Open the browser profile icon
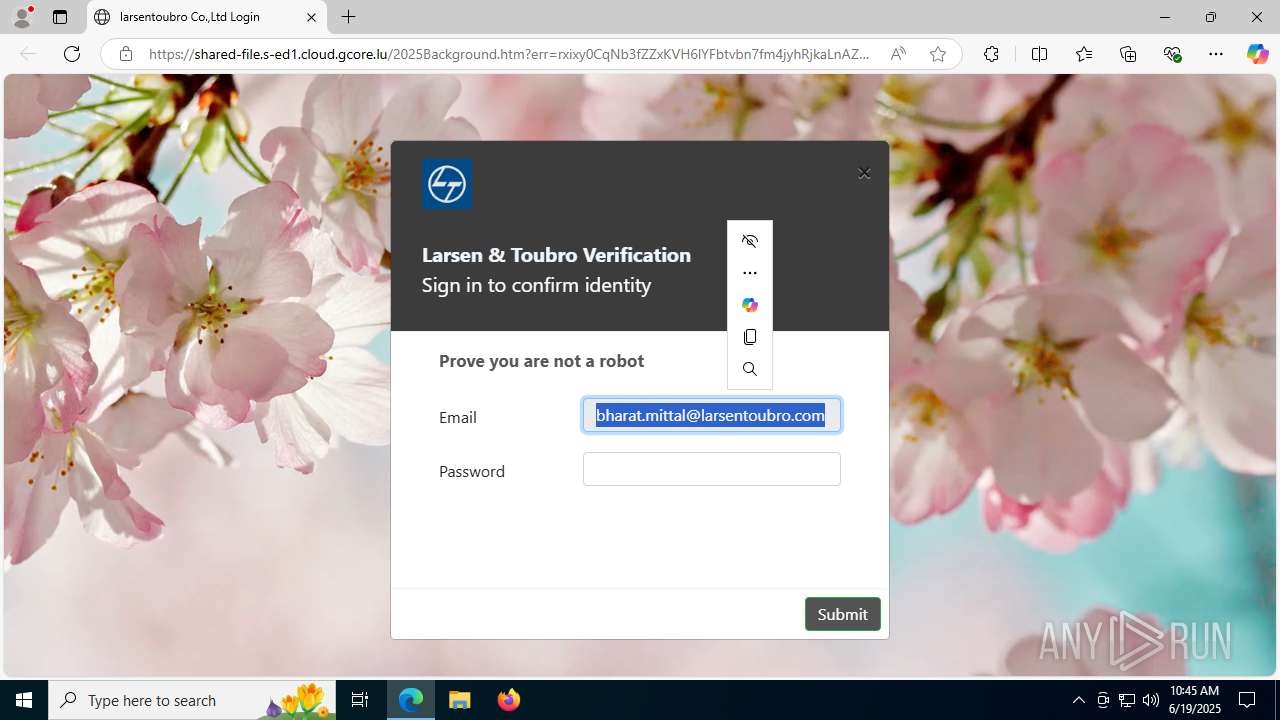1280x720 pixels. coord(22,17)
